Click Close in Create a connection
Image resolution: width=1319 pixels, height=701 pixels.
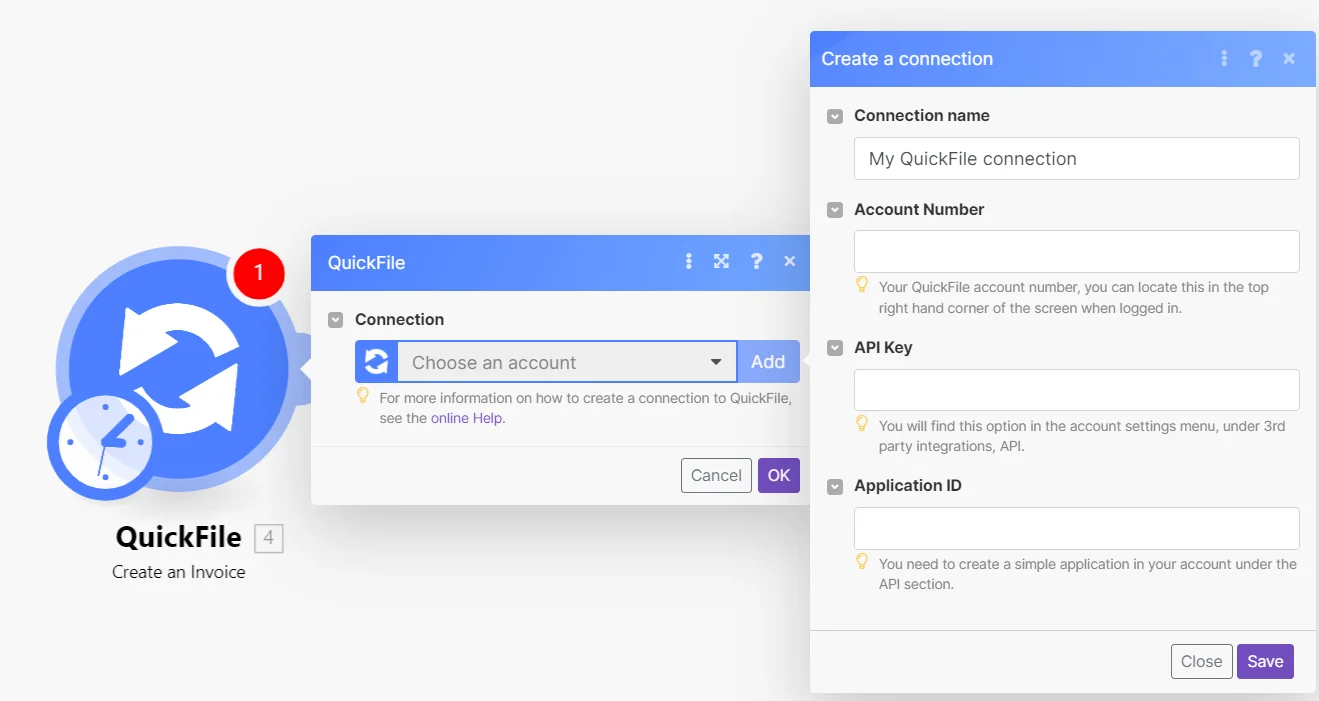pos(1201,661)
